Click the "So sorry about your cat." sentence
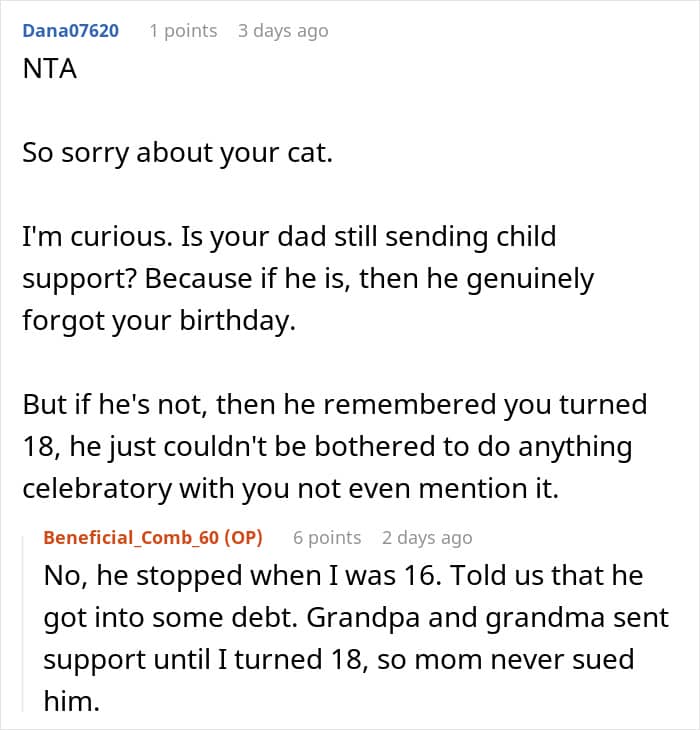Screen dimensions: 700x730 178,153
